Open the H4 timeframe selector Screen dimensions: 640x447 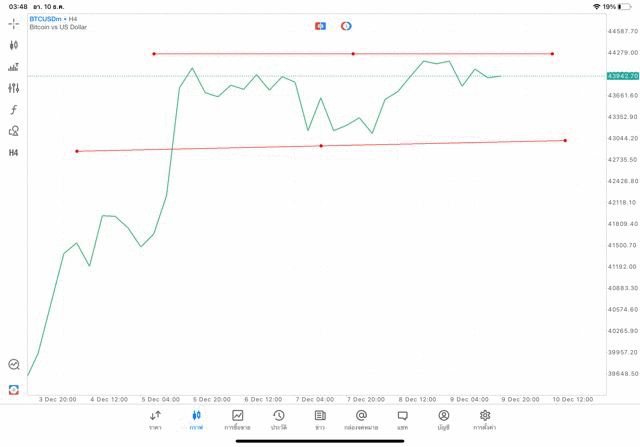[14, 153]
